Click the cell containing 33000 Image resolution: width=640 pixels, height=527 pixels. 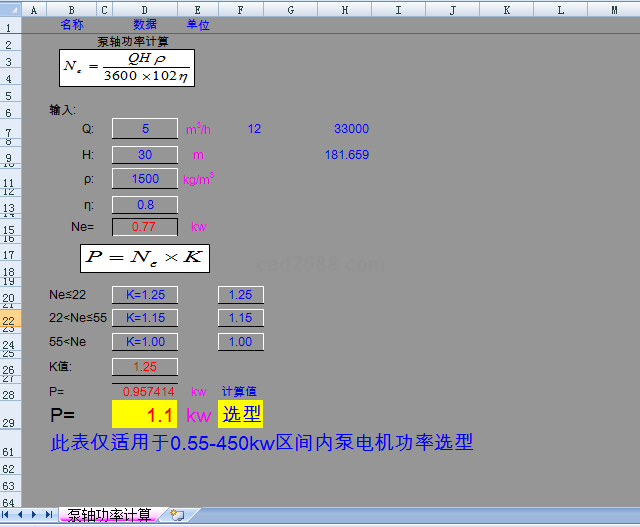[351, 129]
